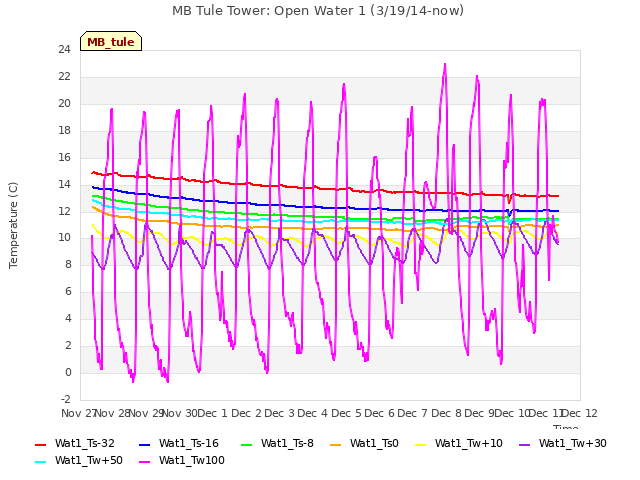The height and width of the screenshot is (480, 640).
Task: Click the Dec 5 x-axis tick label
Action: [346, 413]
